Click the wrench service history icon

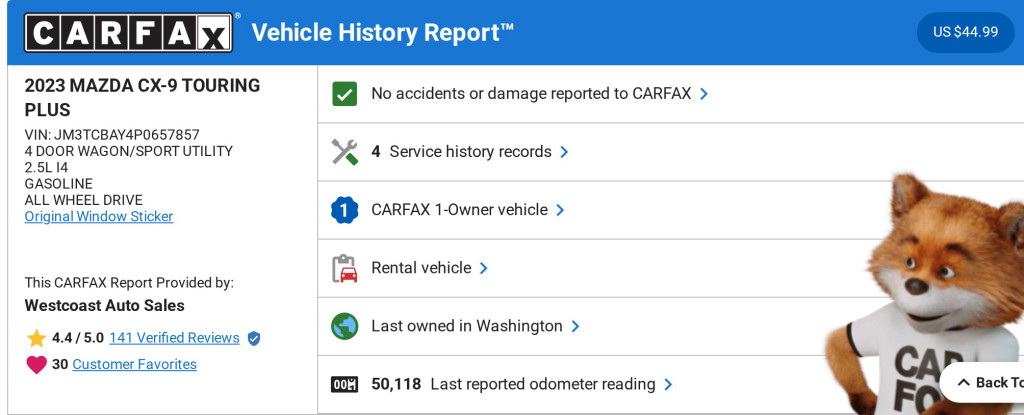pos(344,152)
